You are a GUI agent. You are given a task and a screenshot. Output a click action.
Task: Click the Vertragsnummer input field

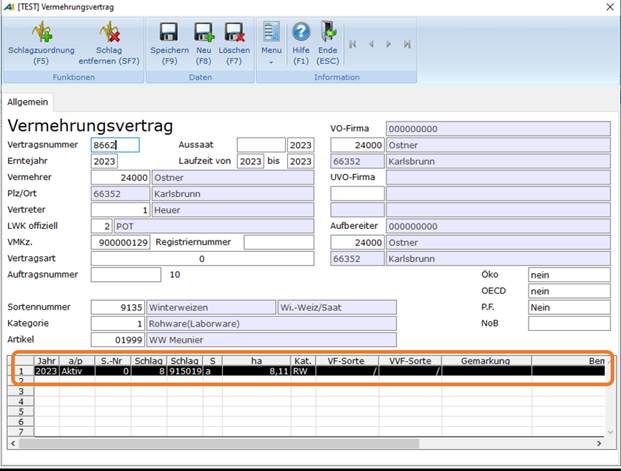(115, 145)
